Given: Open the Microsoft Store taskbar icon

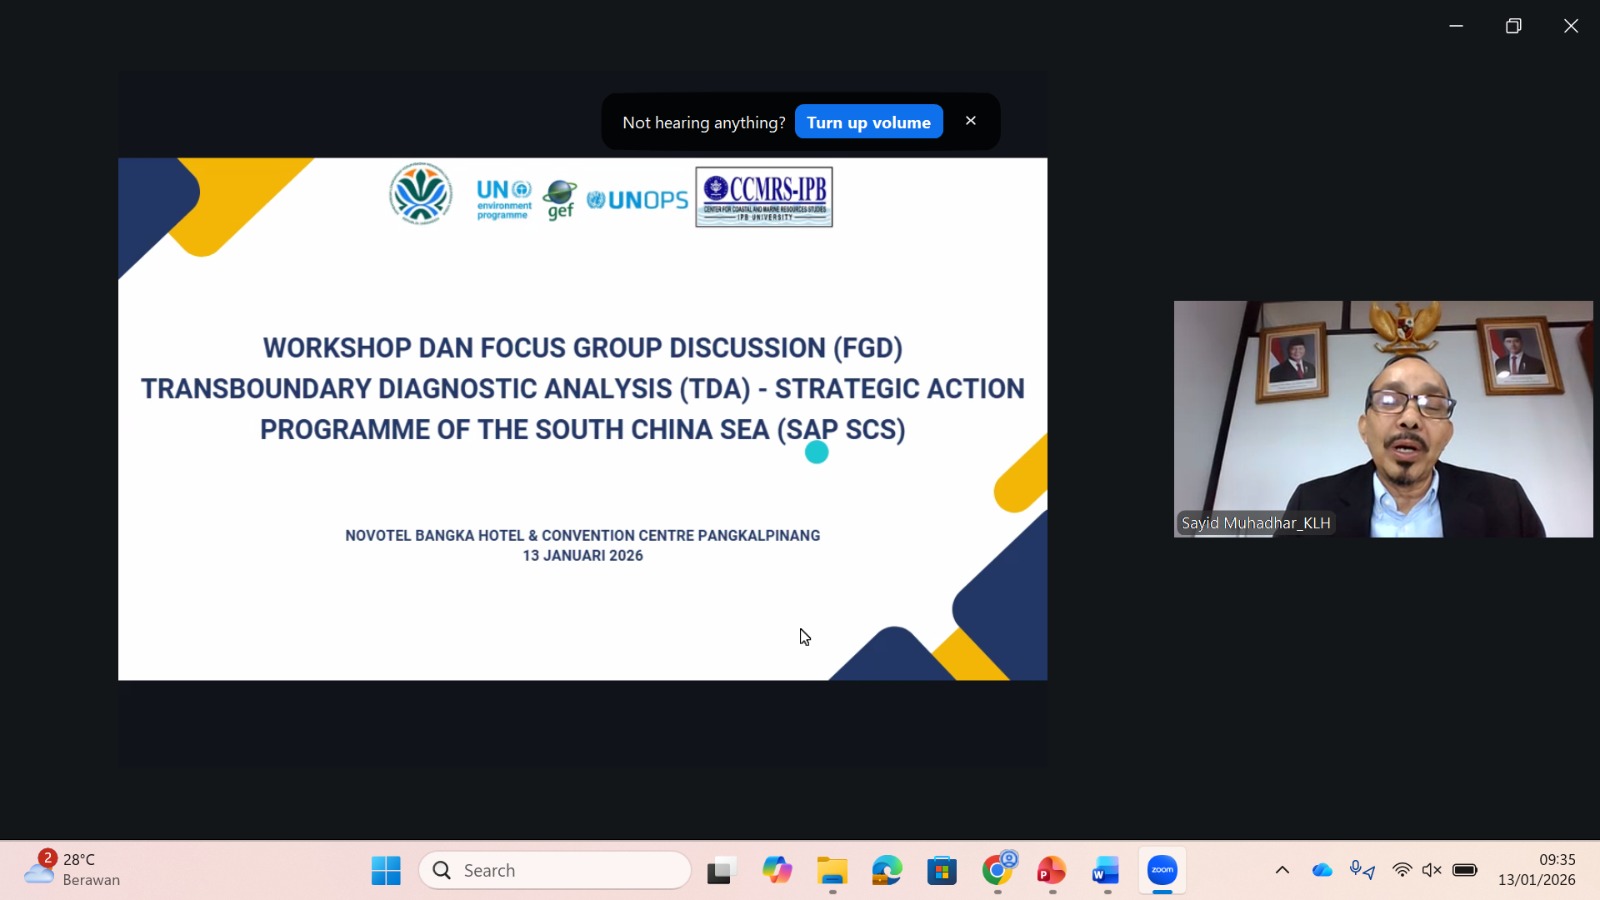Looking at the screenshot, I should point(942,871).
